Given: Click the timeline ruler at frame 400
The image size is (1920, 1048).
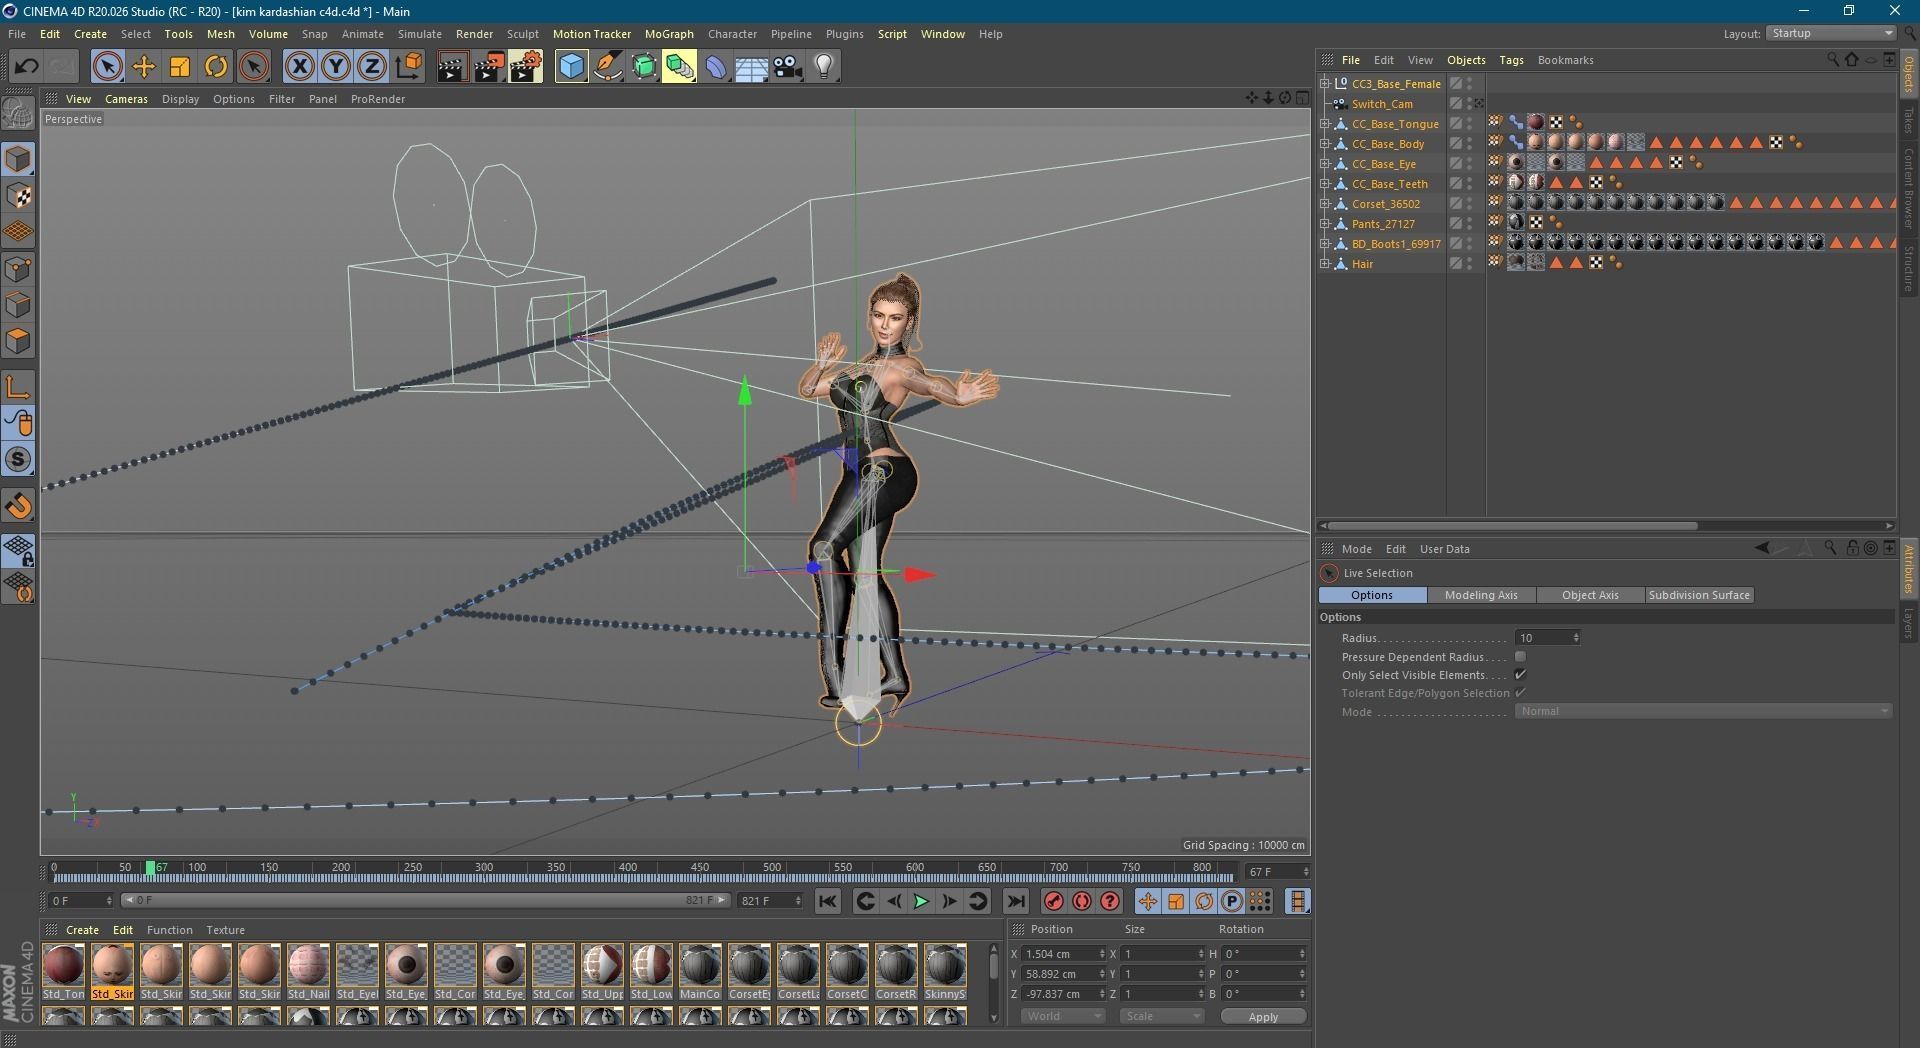Looking at the screenshot, I should click(x=627, y=868).
